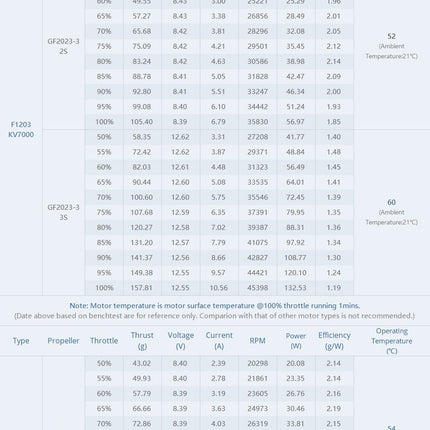430x430 pixels.
Task: Click the F1203 KV7000 motor type label
Action: click(x=21, y=129)
